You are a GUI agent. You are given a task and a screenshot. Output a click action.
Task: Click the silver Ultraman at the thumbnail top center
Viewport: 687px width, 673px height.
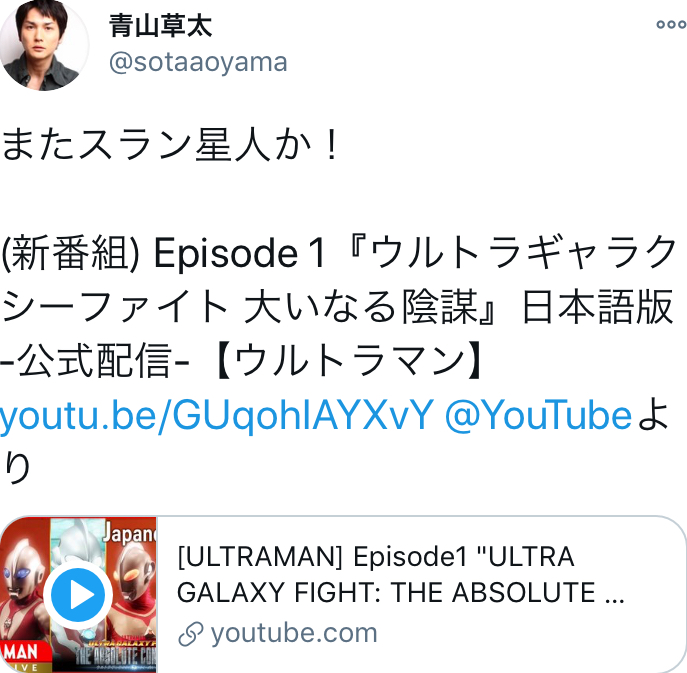point(78,540)
